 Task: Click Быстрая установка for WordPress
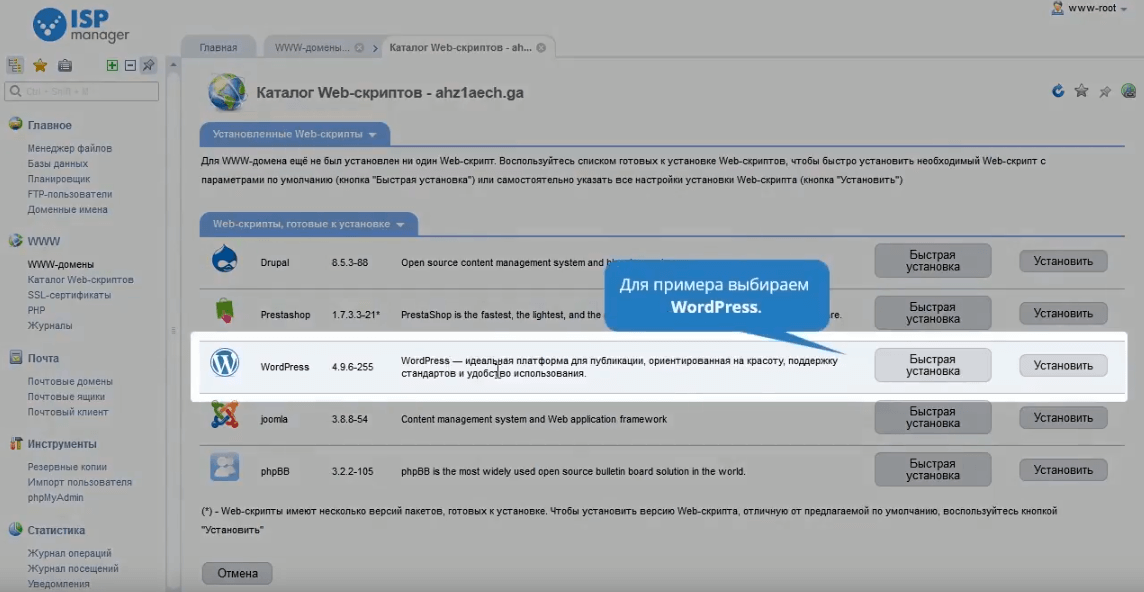[933, 365]
